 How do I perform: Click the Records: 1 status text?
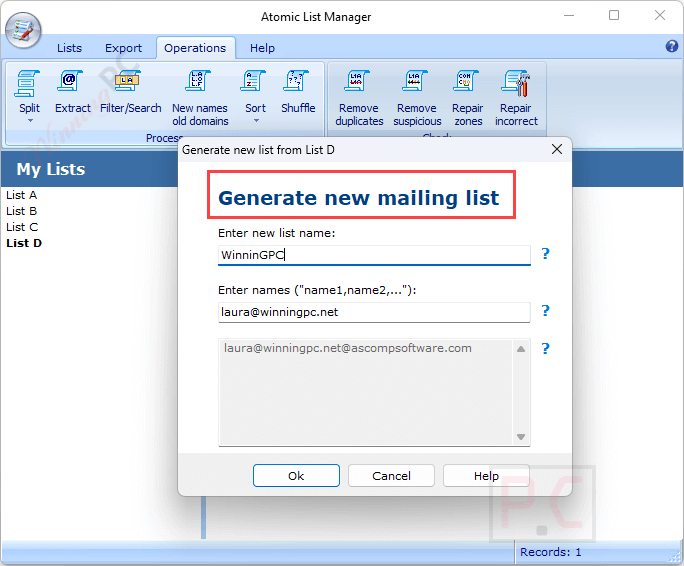(551, 552)
